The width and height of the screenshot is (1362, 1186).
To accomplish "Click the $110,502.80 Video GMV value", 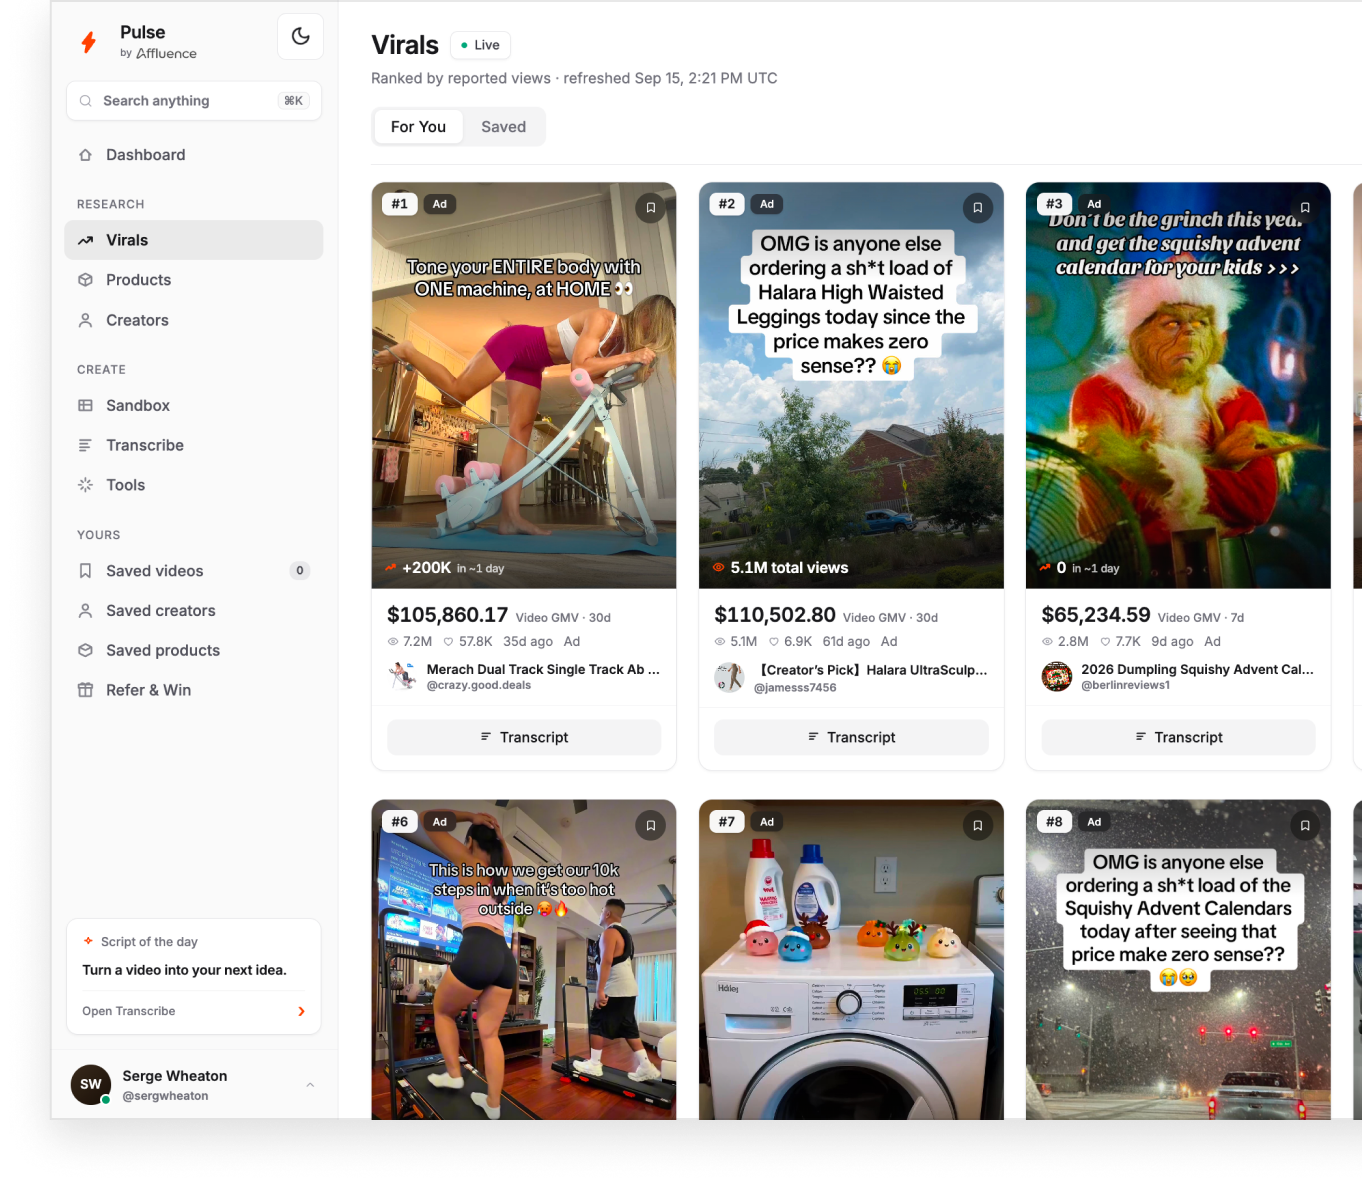I will pos(775,615).
